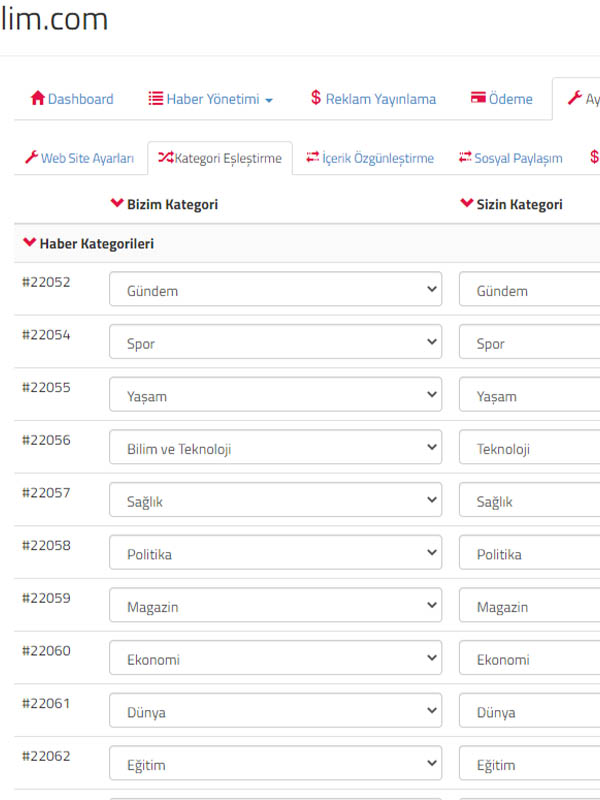The width and height of the screenshot is (600, 800).
Task: Expand the Magazin Bizim Kategori dropdown
Action: pos(275,607)
